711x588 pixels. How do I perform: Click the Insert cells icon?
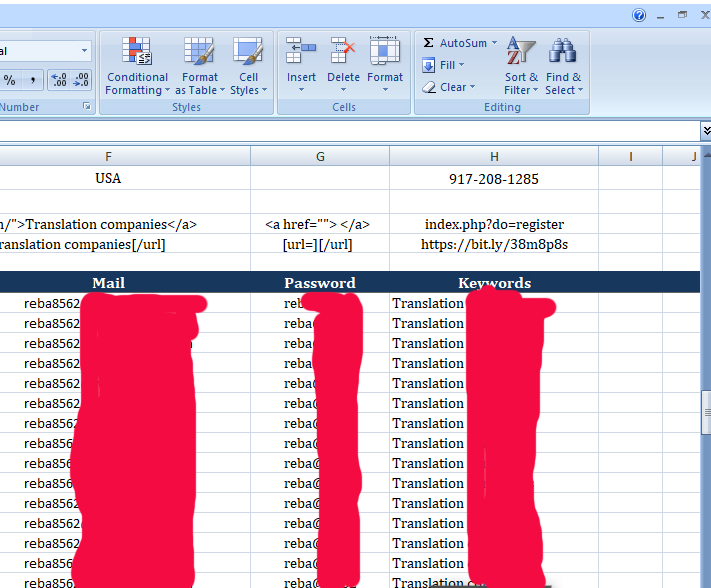point(301,50)
